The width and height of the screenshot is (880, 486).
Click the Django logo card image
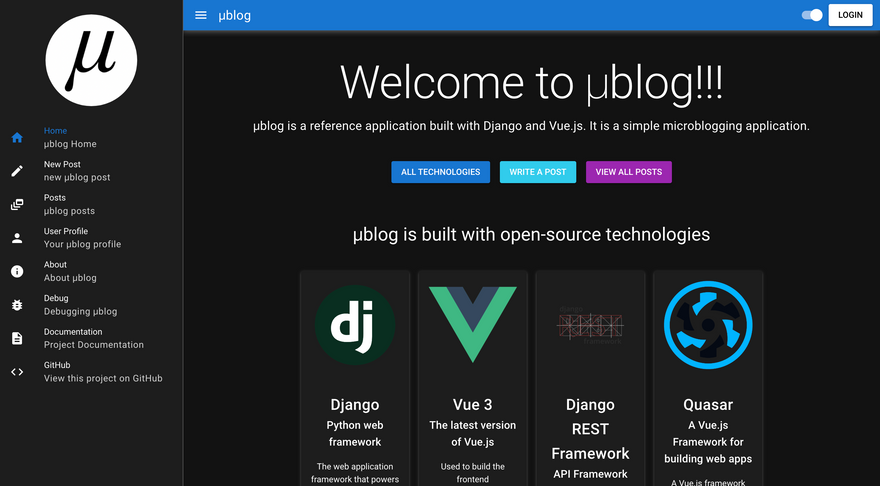coord(355,325)
